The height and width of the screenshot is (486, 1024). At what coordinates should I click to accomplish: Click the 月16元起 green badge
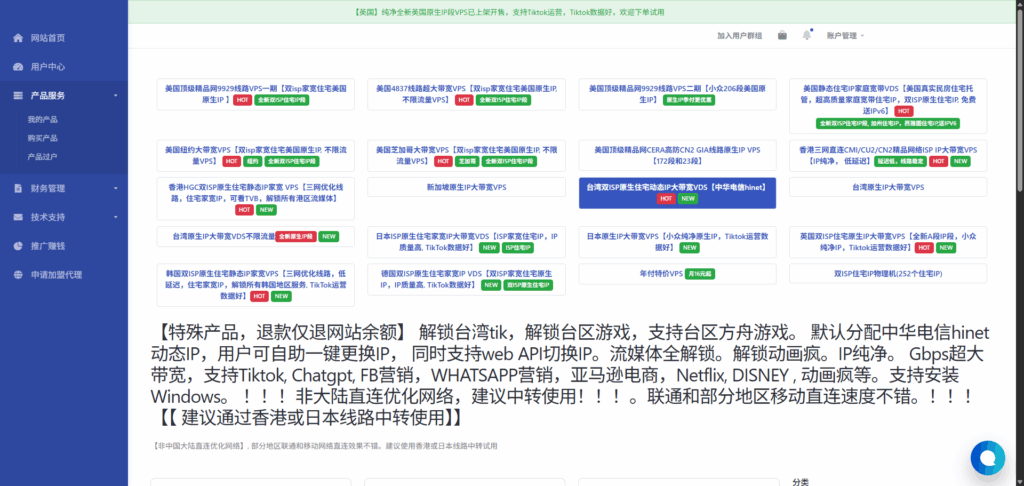click(x=700, y=274)
